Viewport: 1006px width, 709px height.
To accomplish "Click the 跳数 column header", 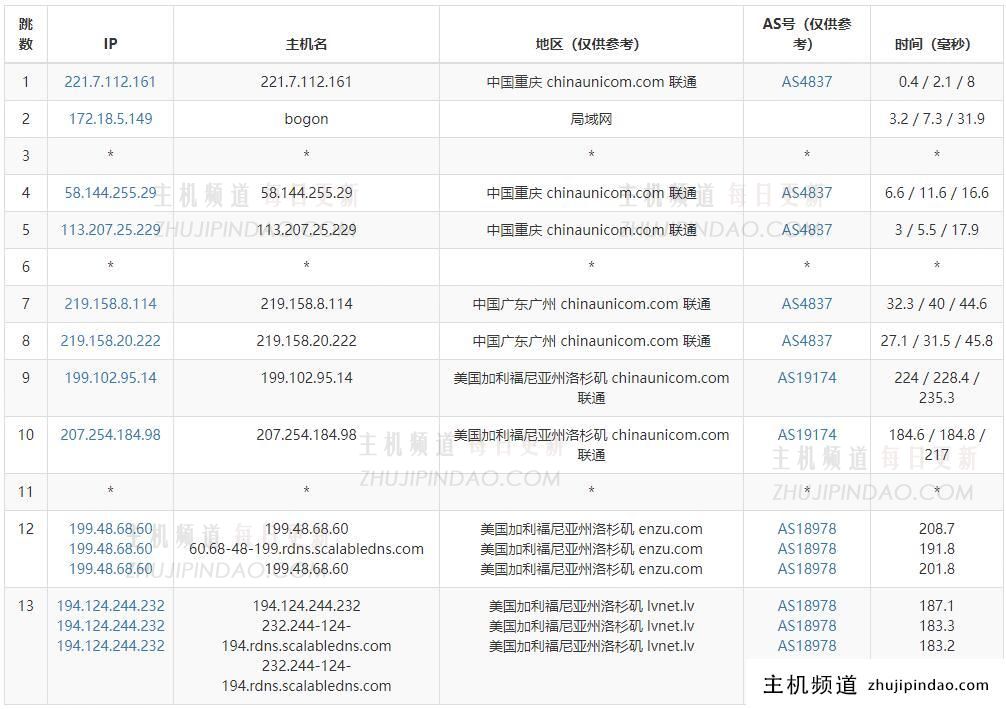I will [26, 34].
